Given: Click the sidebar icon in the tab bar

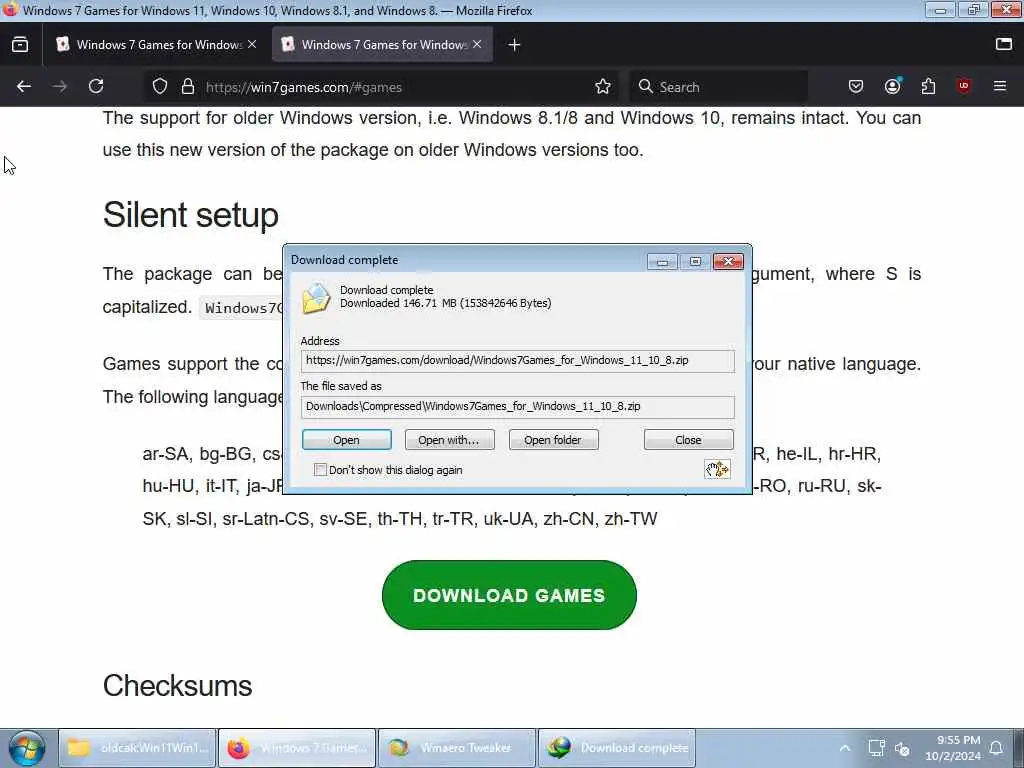Looking at the screenshot, I should pos(1003,44).
